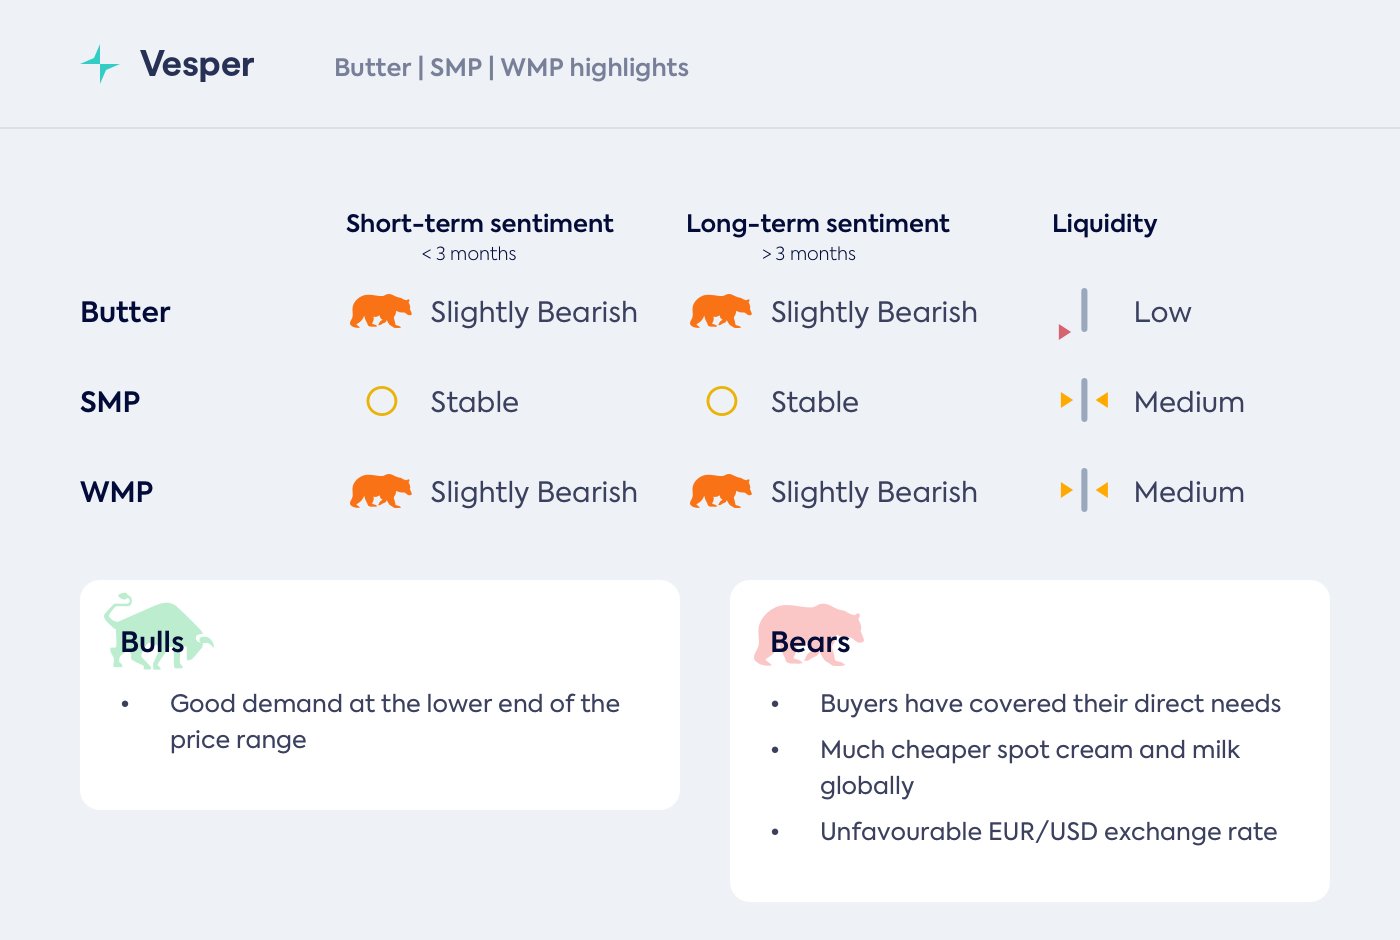The image size is (1400, 940).
Task: Click the SMP row label
Action: point(110,402)
